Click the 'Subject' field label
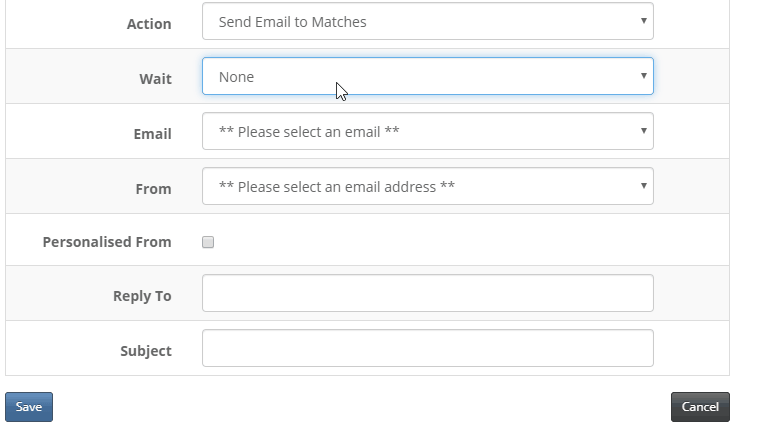This screenshot has width=760, height=432. (x=146, y=351)
